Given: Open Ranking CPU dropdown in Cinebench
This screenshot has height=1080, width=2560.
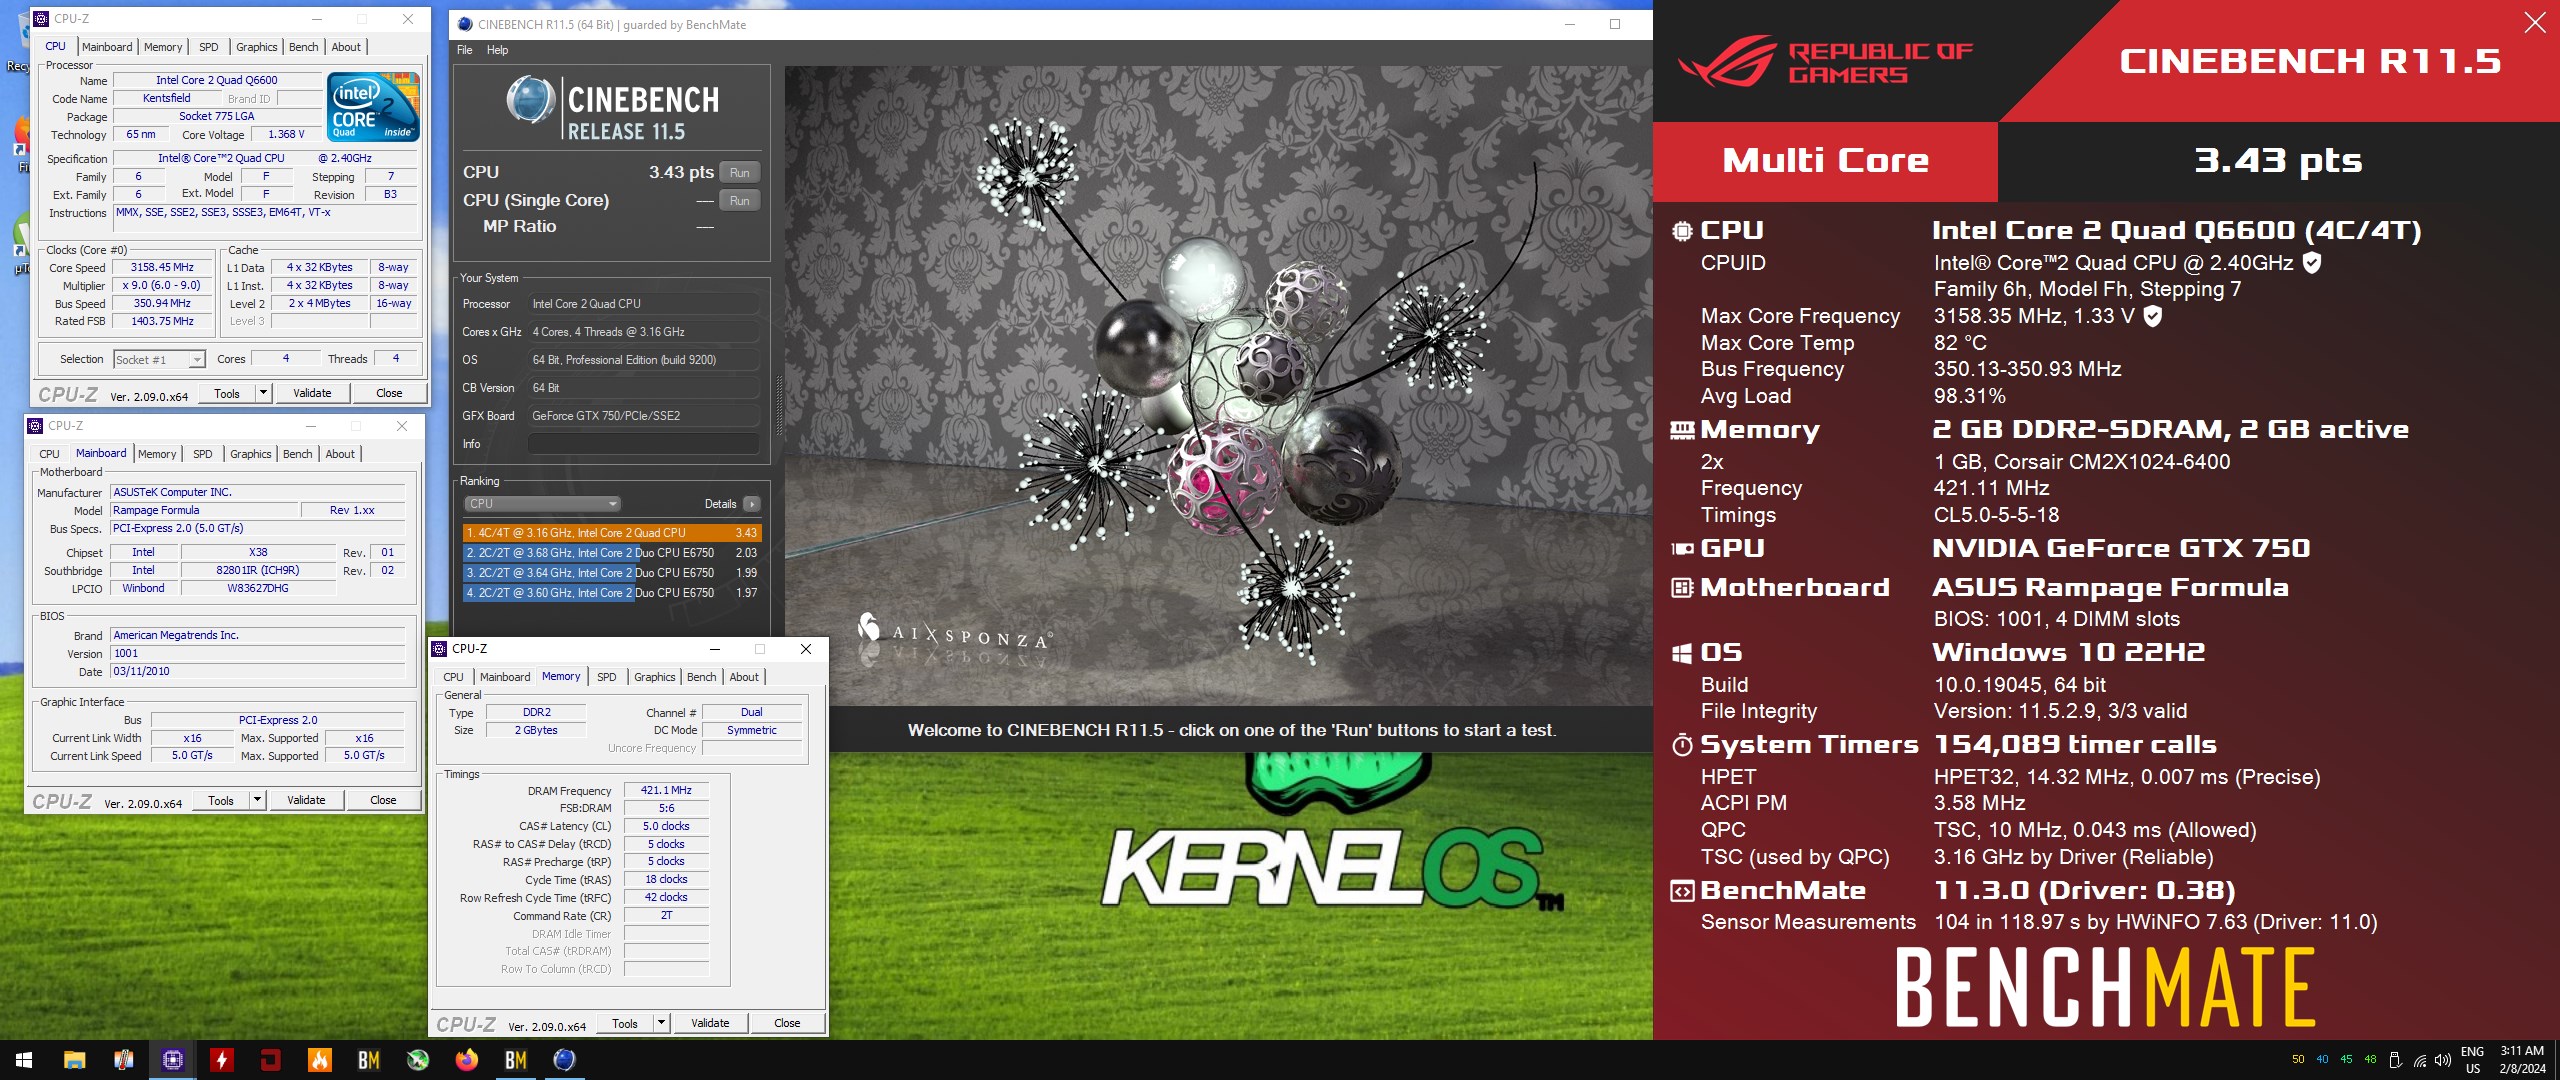Looking at the screenshot, I should (x=542, y=504).
